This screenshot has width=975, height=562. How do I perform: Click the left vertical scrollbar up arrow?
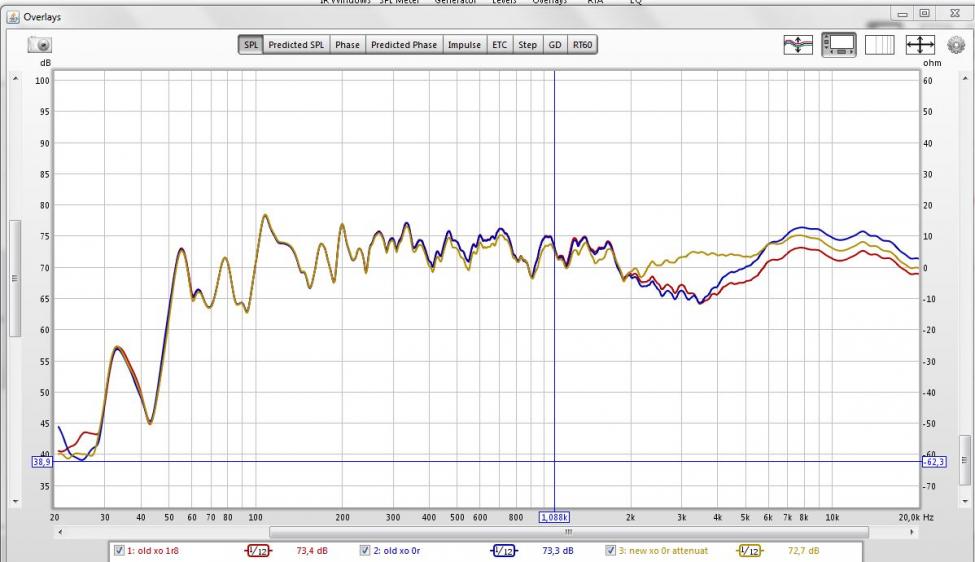(x=16, y=79)
